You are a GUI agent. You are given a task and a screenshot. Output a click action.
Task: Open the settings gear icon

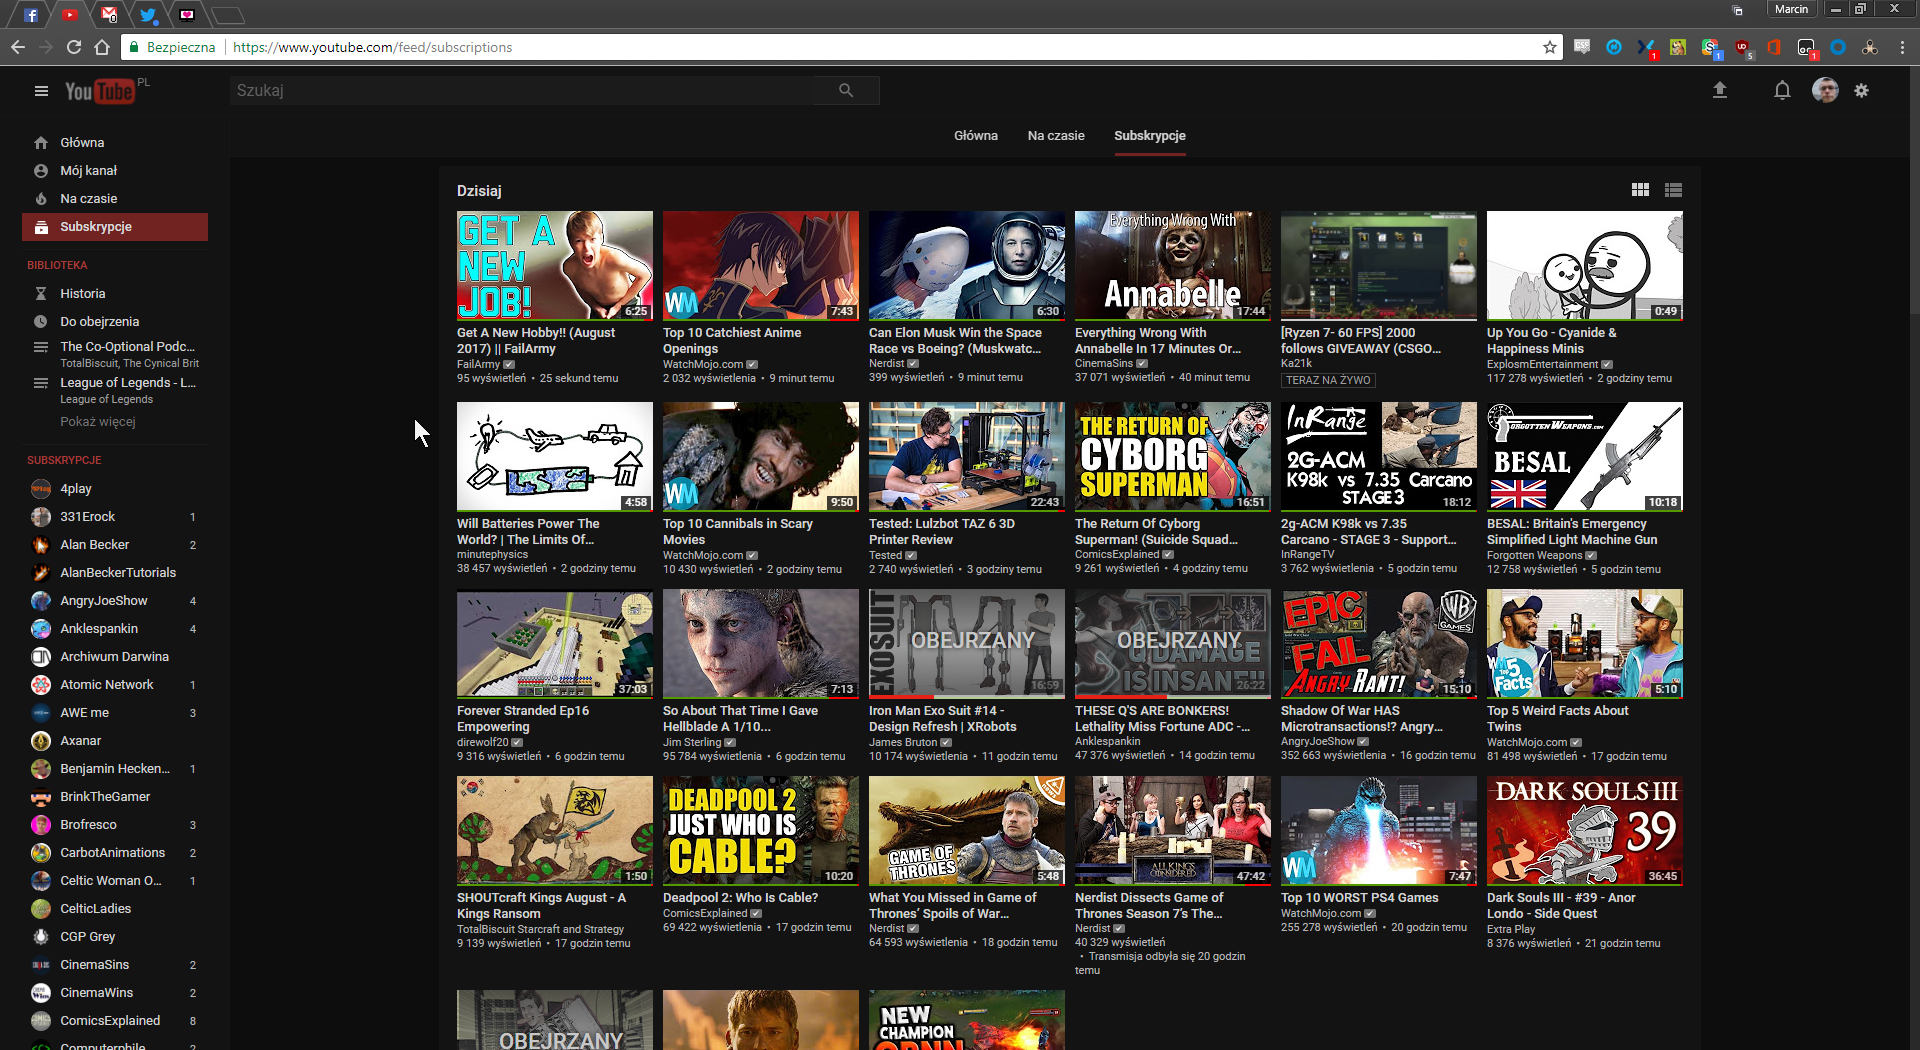pos(1861,91)
